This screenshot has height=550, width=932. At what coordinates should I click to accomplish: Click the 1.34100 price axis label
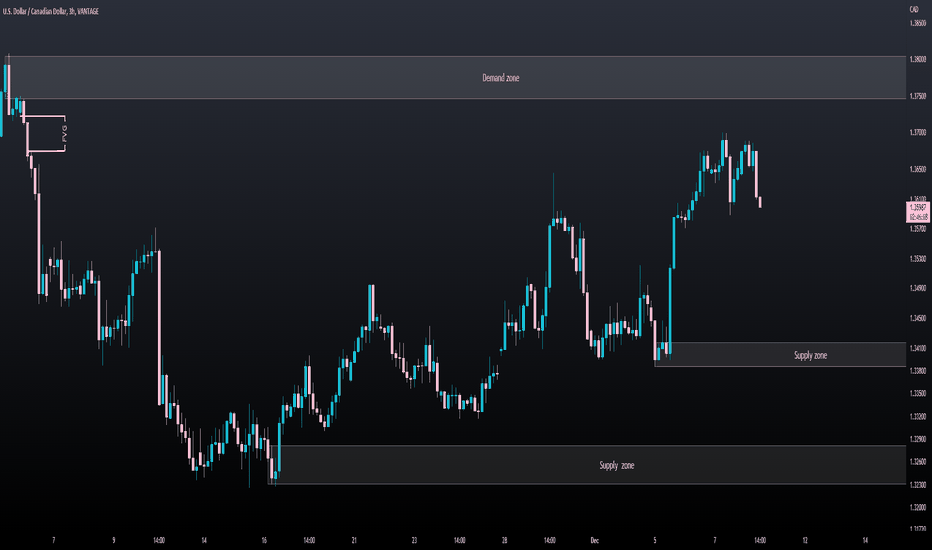tap(918, 348)
